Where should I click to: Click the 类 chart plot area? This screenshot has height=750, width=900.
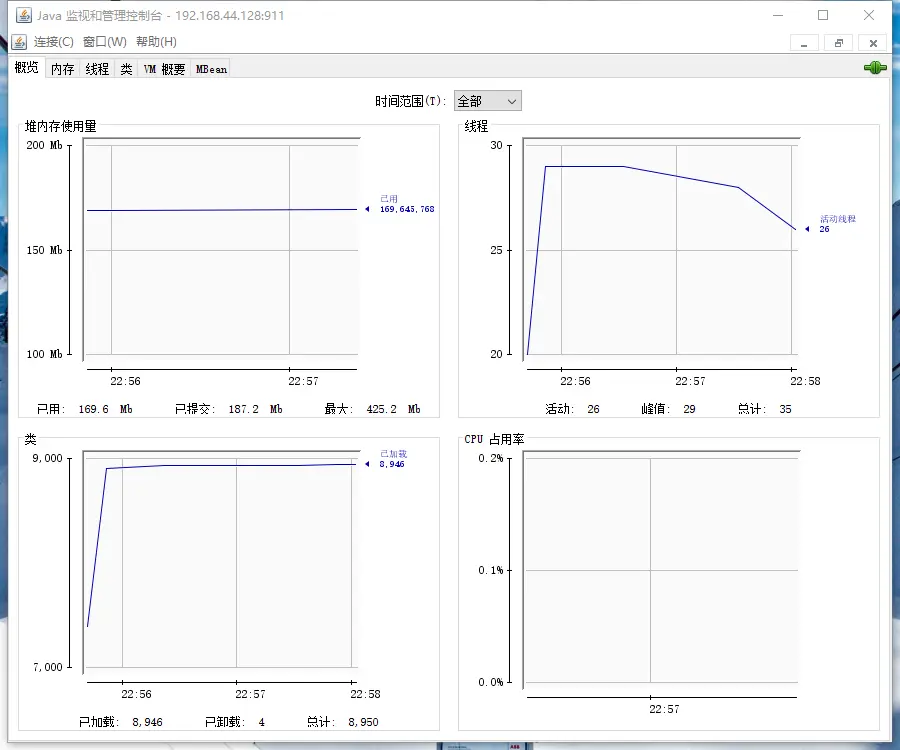coord(221,562)
